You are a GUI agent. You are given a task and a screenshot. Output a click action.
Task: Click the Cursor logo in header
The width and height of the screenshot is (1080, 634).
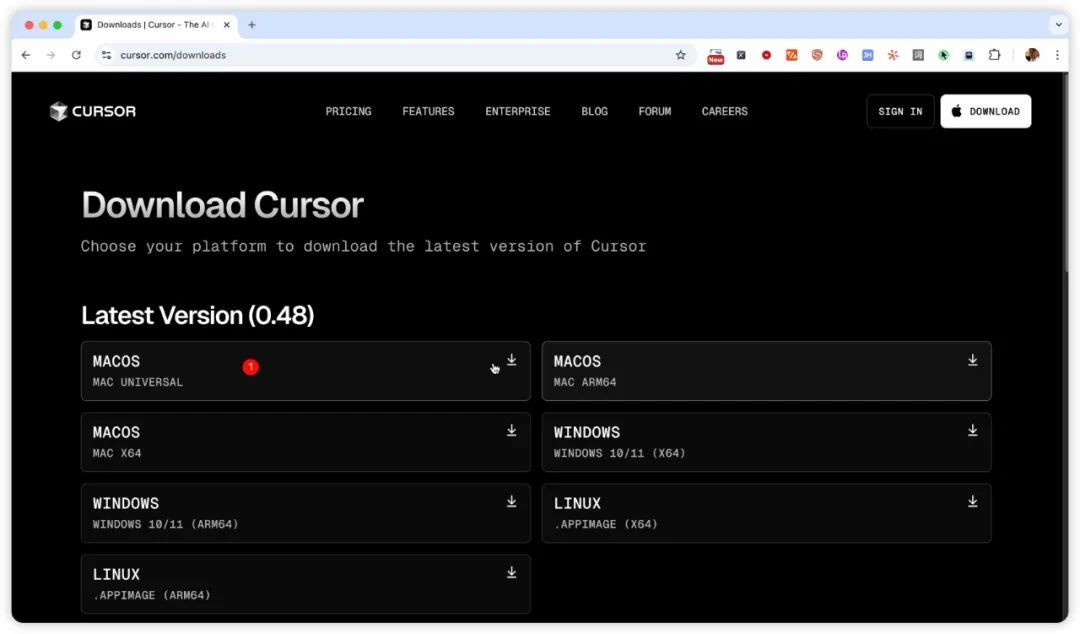tap(93, 111)
